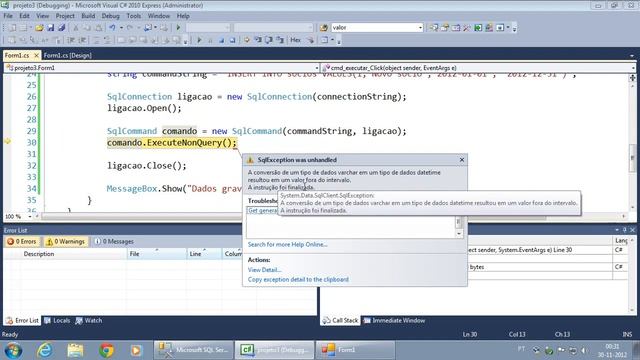Click the troubleshooting tips scroll down arrow

pyautogui.click(x=459, y=234)
